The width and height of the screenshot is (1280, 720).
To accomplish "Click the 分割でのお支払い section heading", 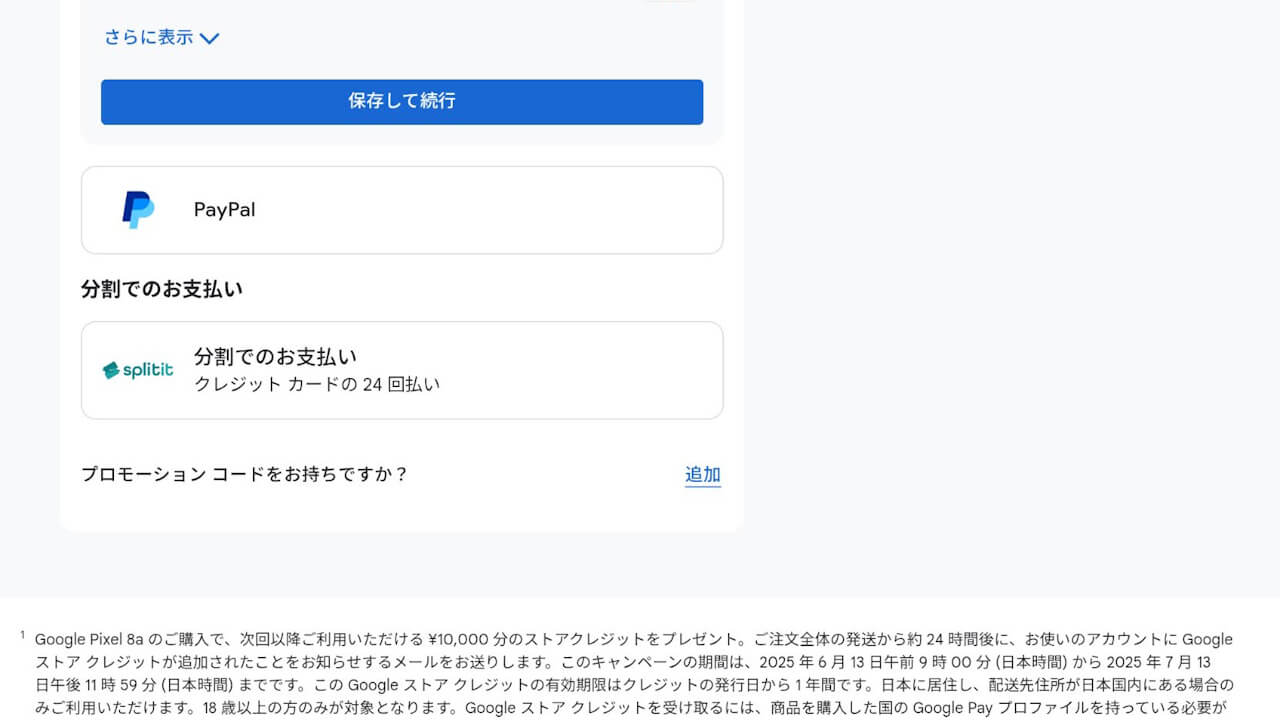I will click(x=162, y=289).
